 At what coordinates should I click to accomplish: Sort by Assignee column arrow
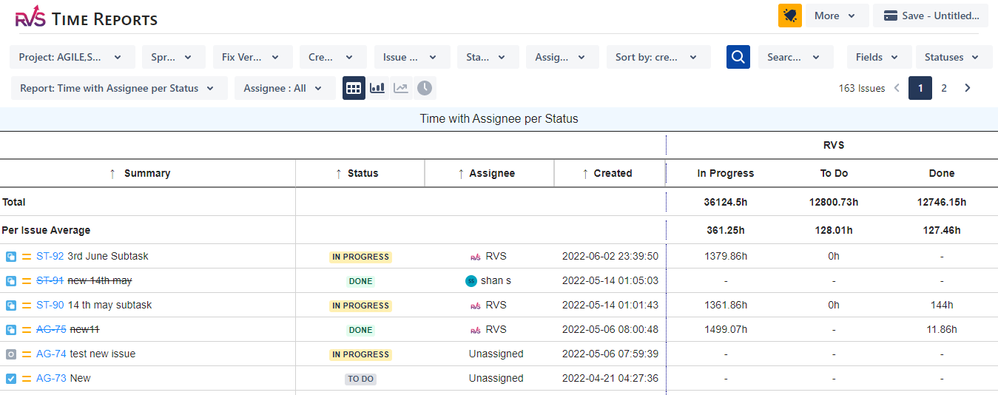(x=461, y=174)
